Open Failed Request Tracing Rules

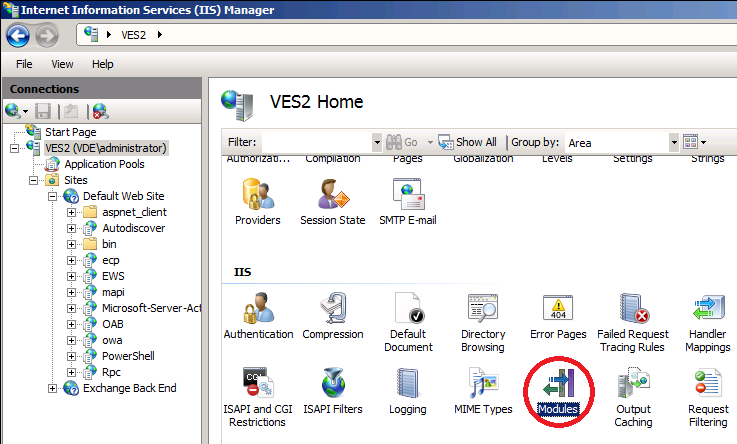pyautogui.click(x=633, y=322)
